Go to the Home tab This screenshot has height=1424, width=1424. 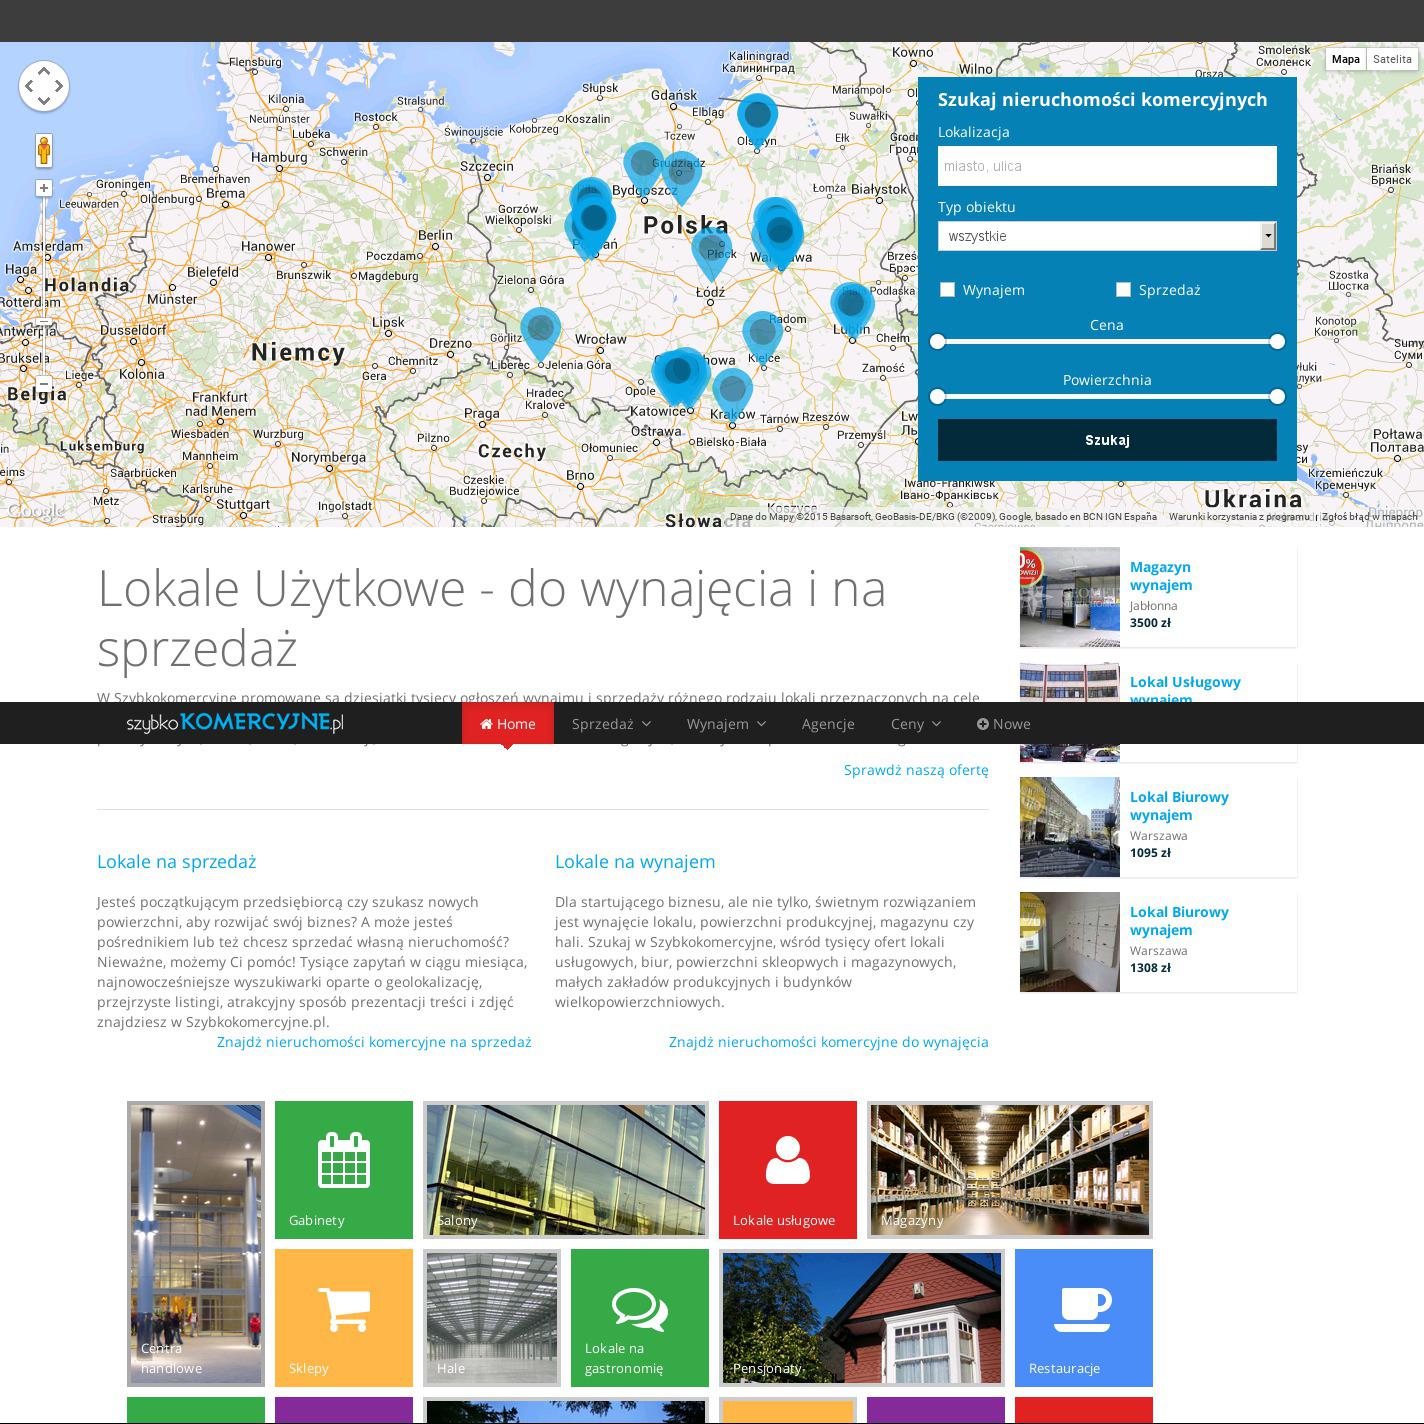point(508,724)
